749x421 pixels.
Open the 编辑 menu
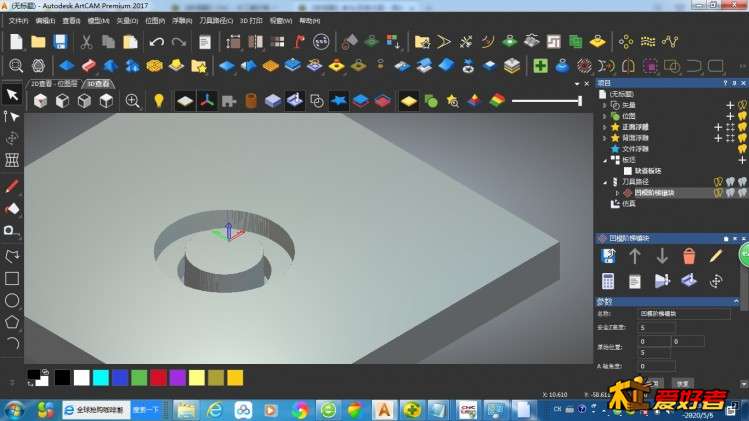click(45, 21)
